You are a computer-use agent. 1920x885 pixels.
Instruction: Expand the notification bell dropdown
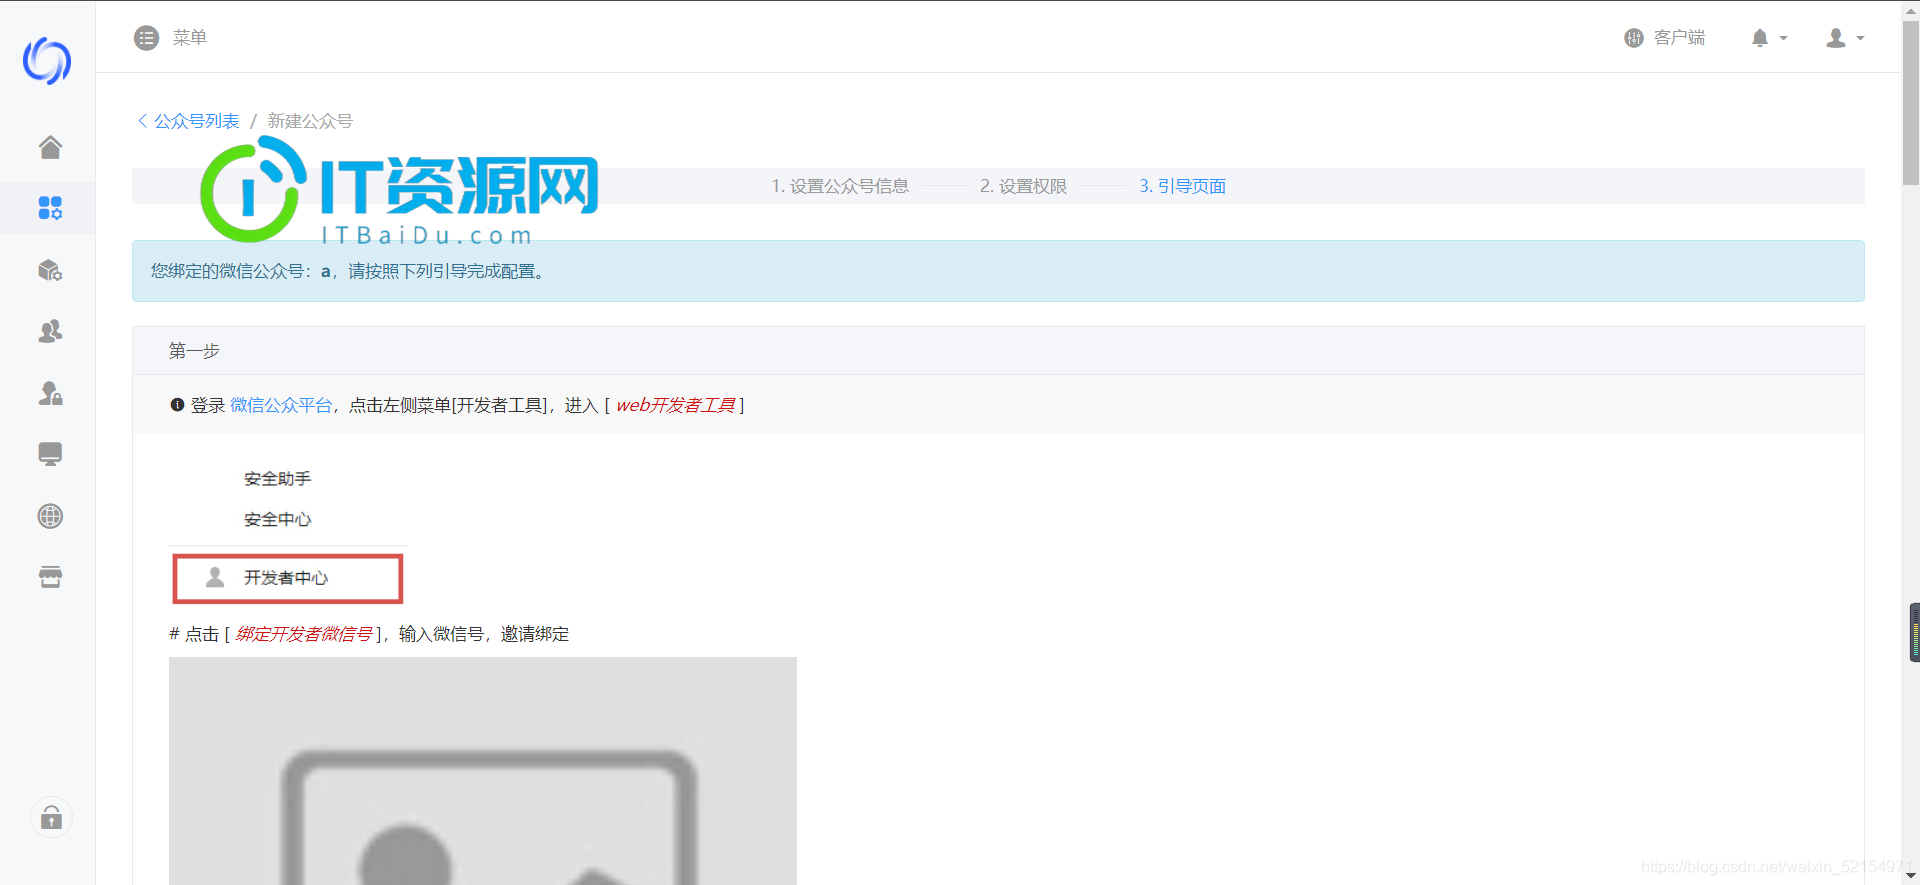pyautogui.click(x=1769, y=38)
